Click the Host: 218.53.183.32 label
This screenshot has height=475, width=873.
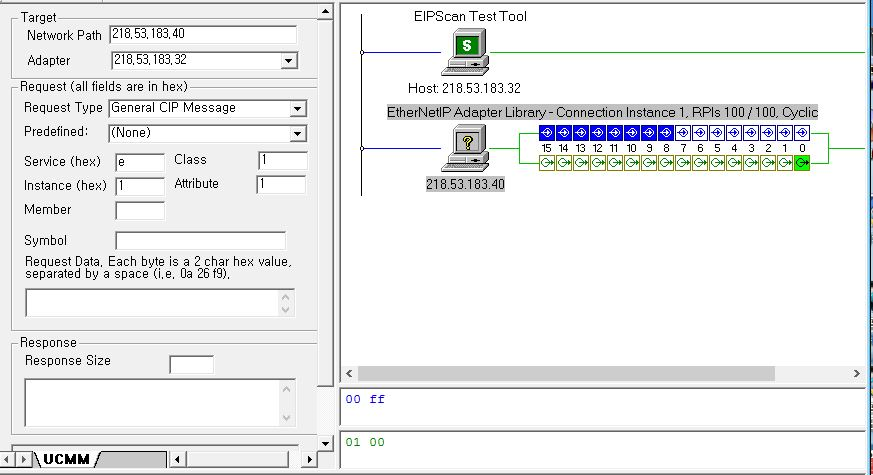tap(464, 88)
